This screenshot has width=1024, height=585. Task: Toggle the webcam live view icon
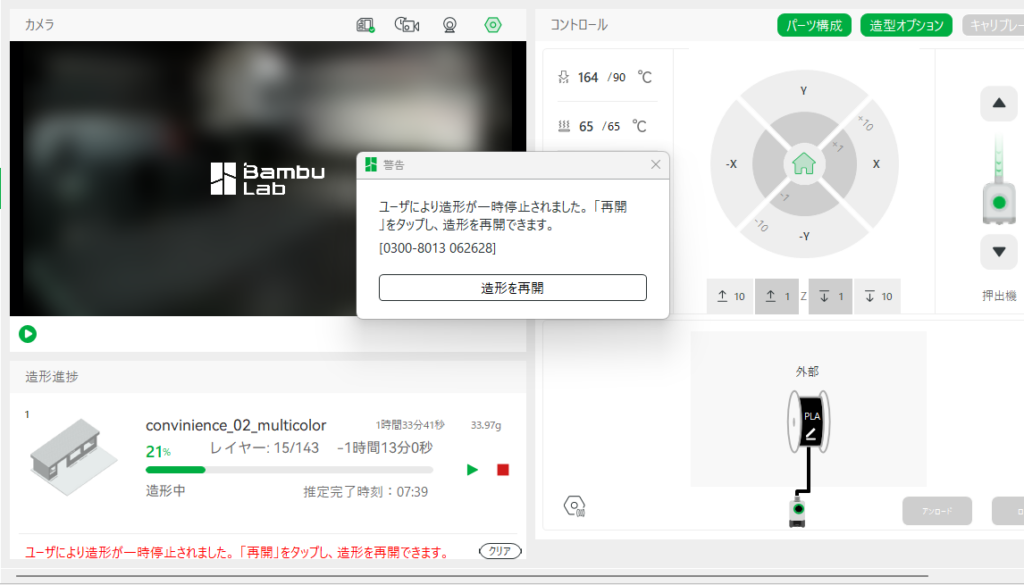pos(450,25)
